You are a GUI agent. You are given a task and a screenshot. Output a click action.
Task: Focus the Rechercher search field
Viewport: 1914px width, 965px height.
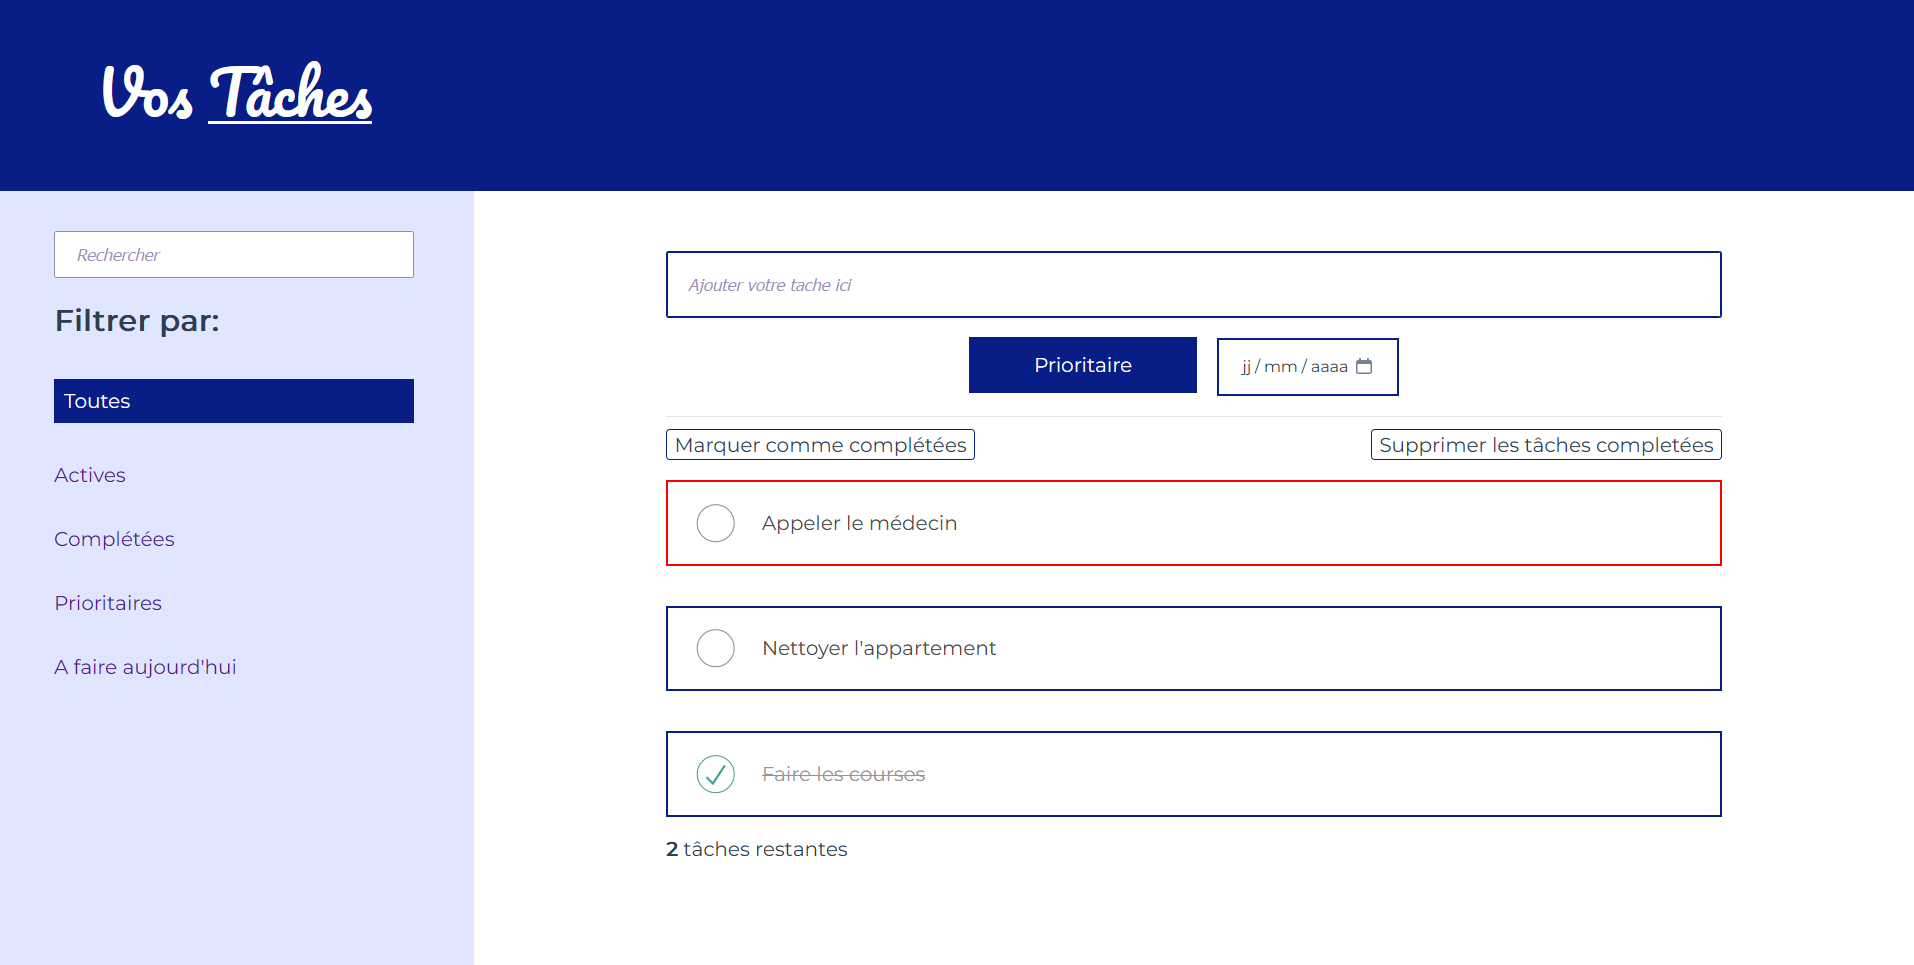pos(234,255)
